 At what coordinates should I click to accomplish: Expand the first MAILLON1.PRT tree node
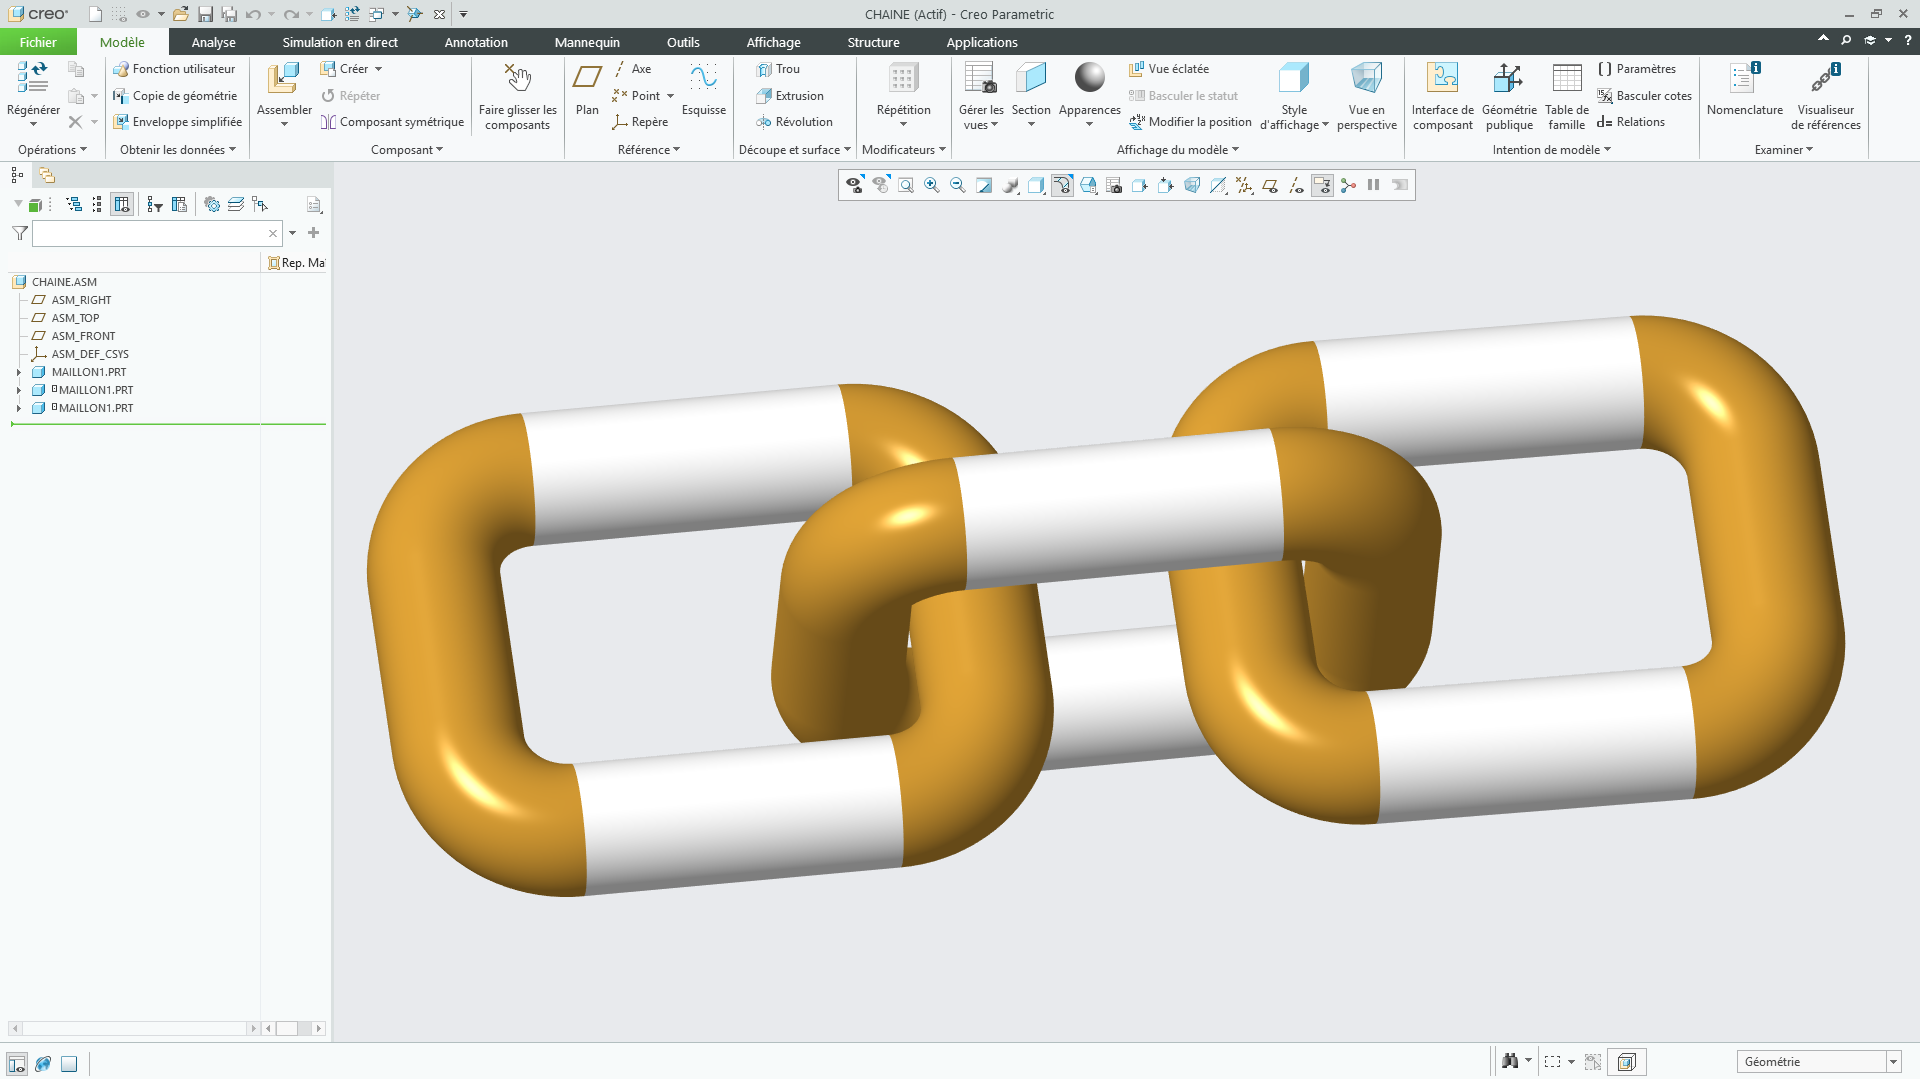[18, 372]
